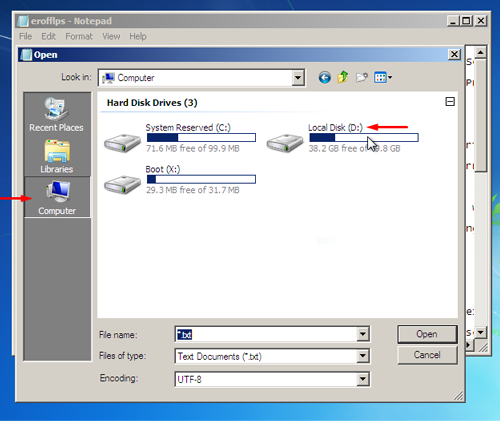Screen dimensions: 500x421
Task: Collapse the Hard Disk Drives group
Action: coord(450,102)
